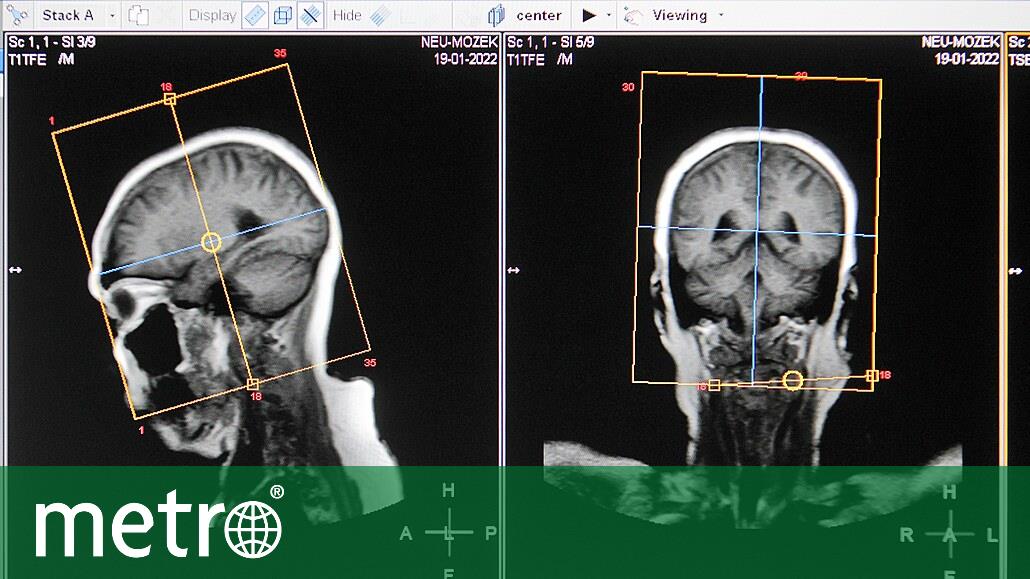
Task: Click the stack planning tool icon
Action: (x=18, y=15)
